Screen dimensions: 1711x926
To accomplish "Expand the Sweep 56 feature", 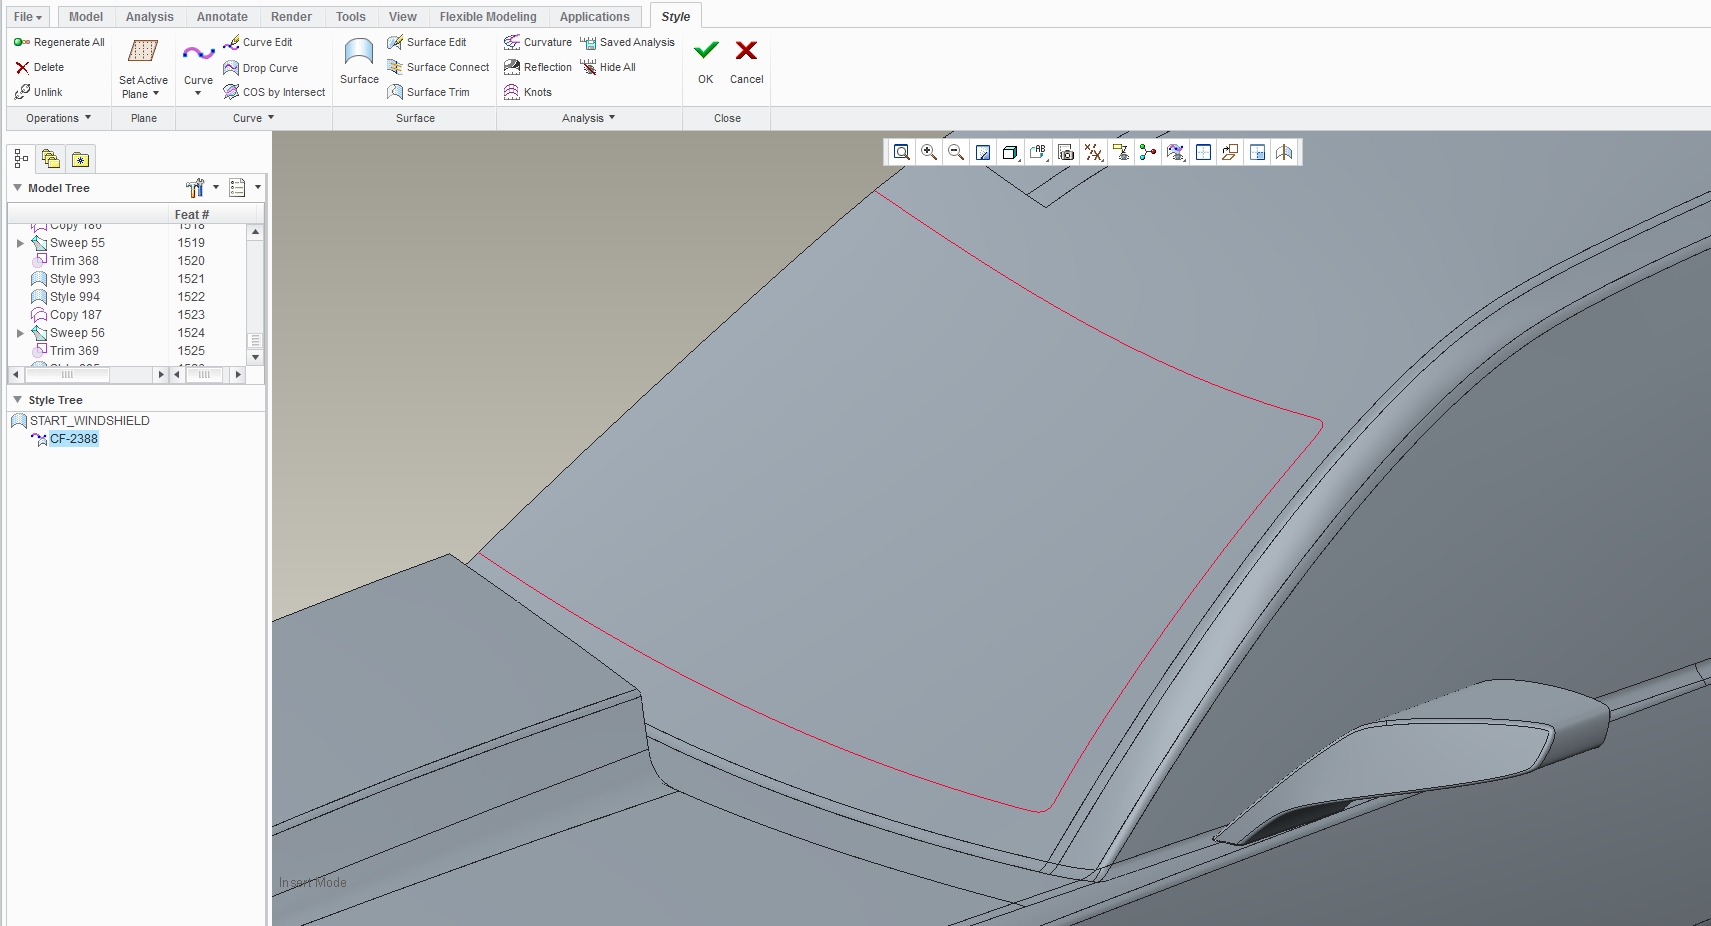I will (20, 333).
